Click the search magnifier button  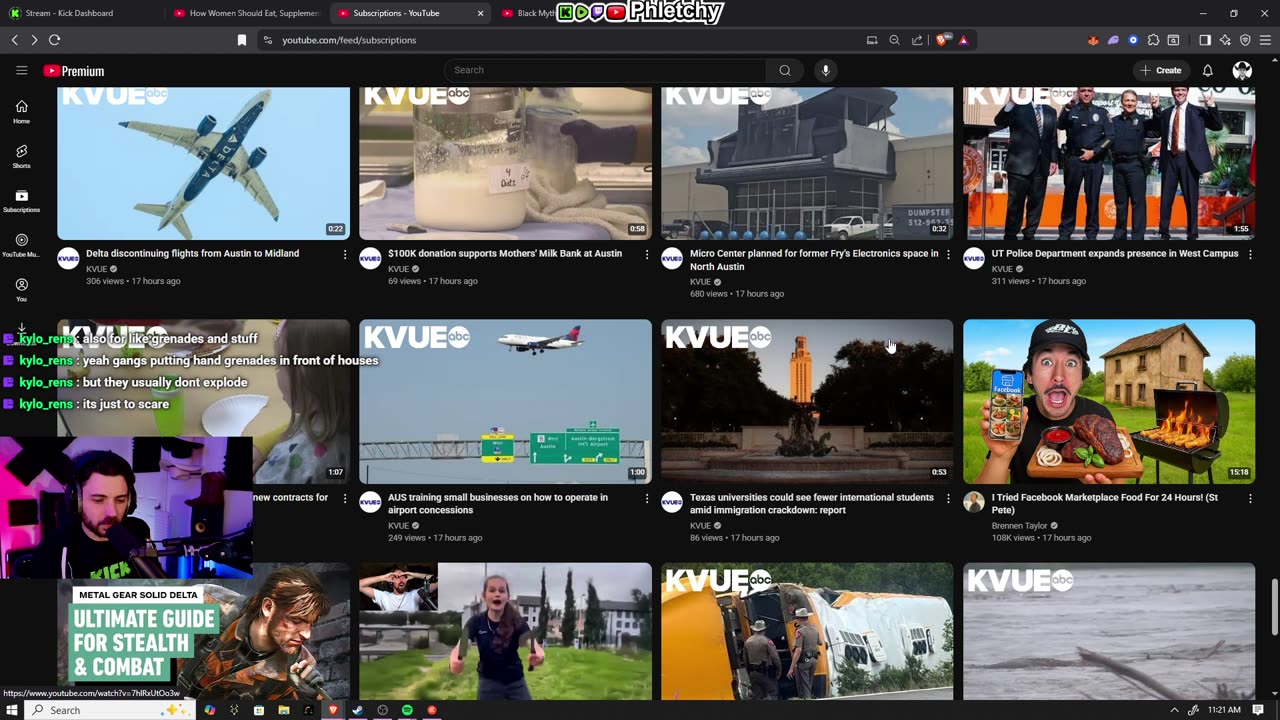click(785, 70)
